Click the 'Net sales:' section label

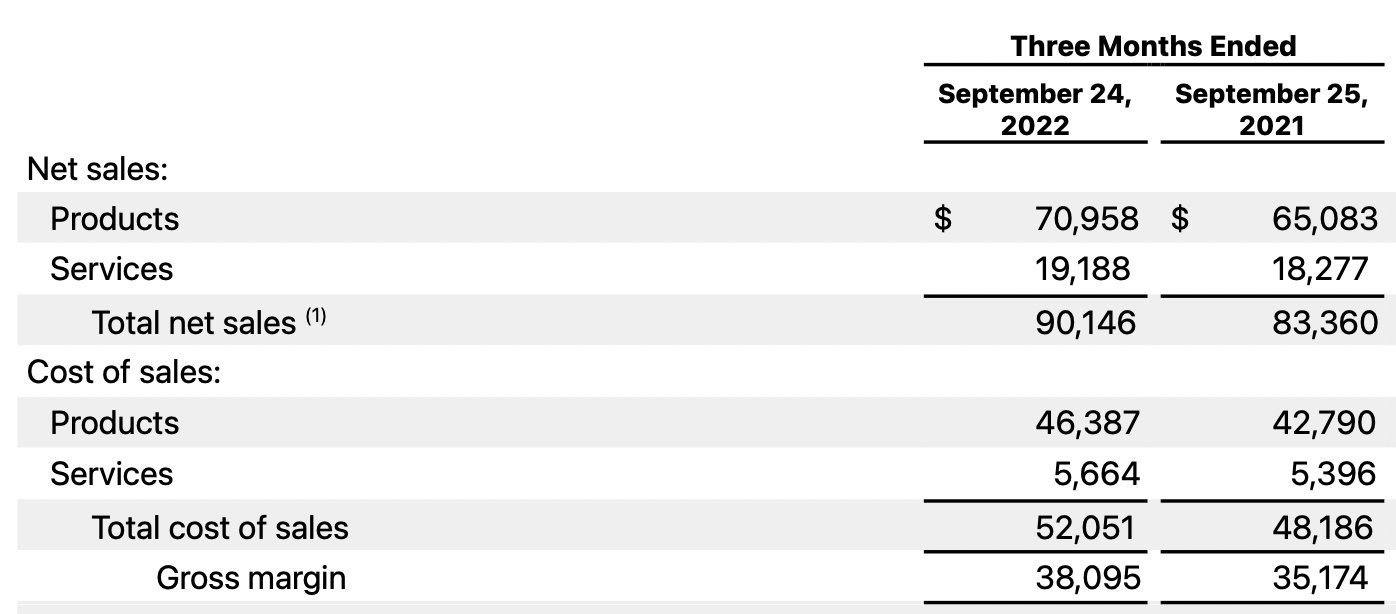pos(97,168)
